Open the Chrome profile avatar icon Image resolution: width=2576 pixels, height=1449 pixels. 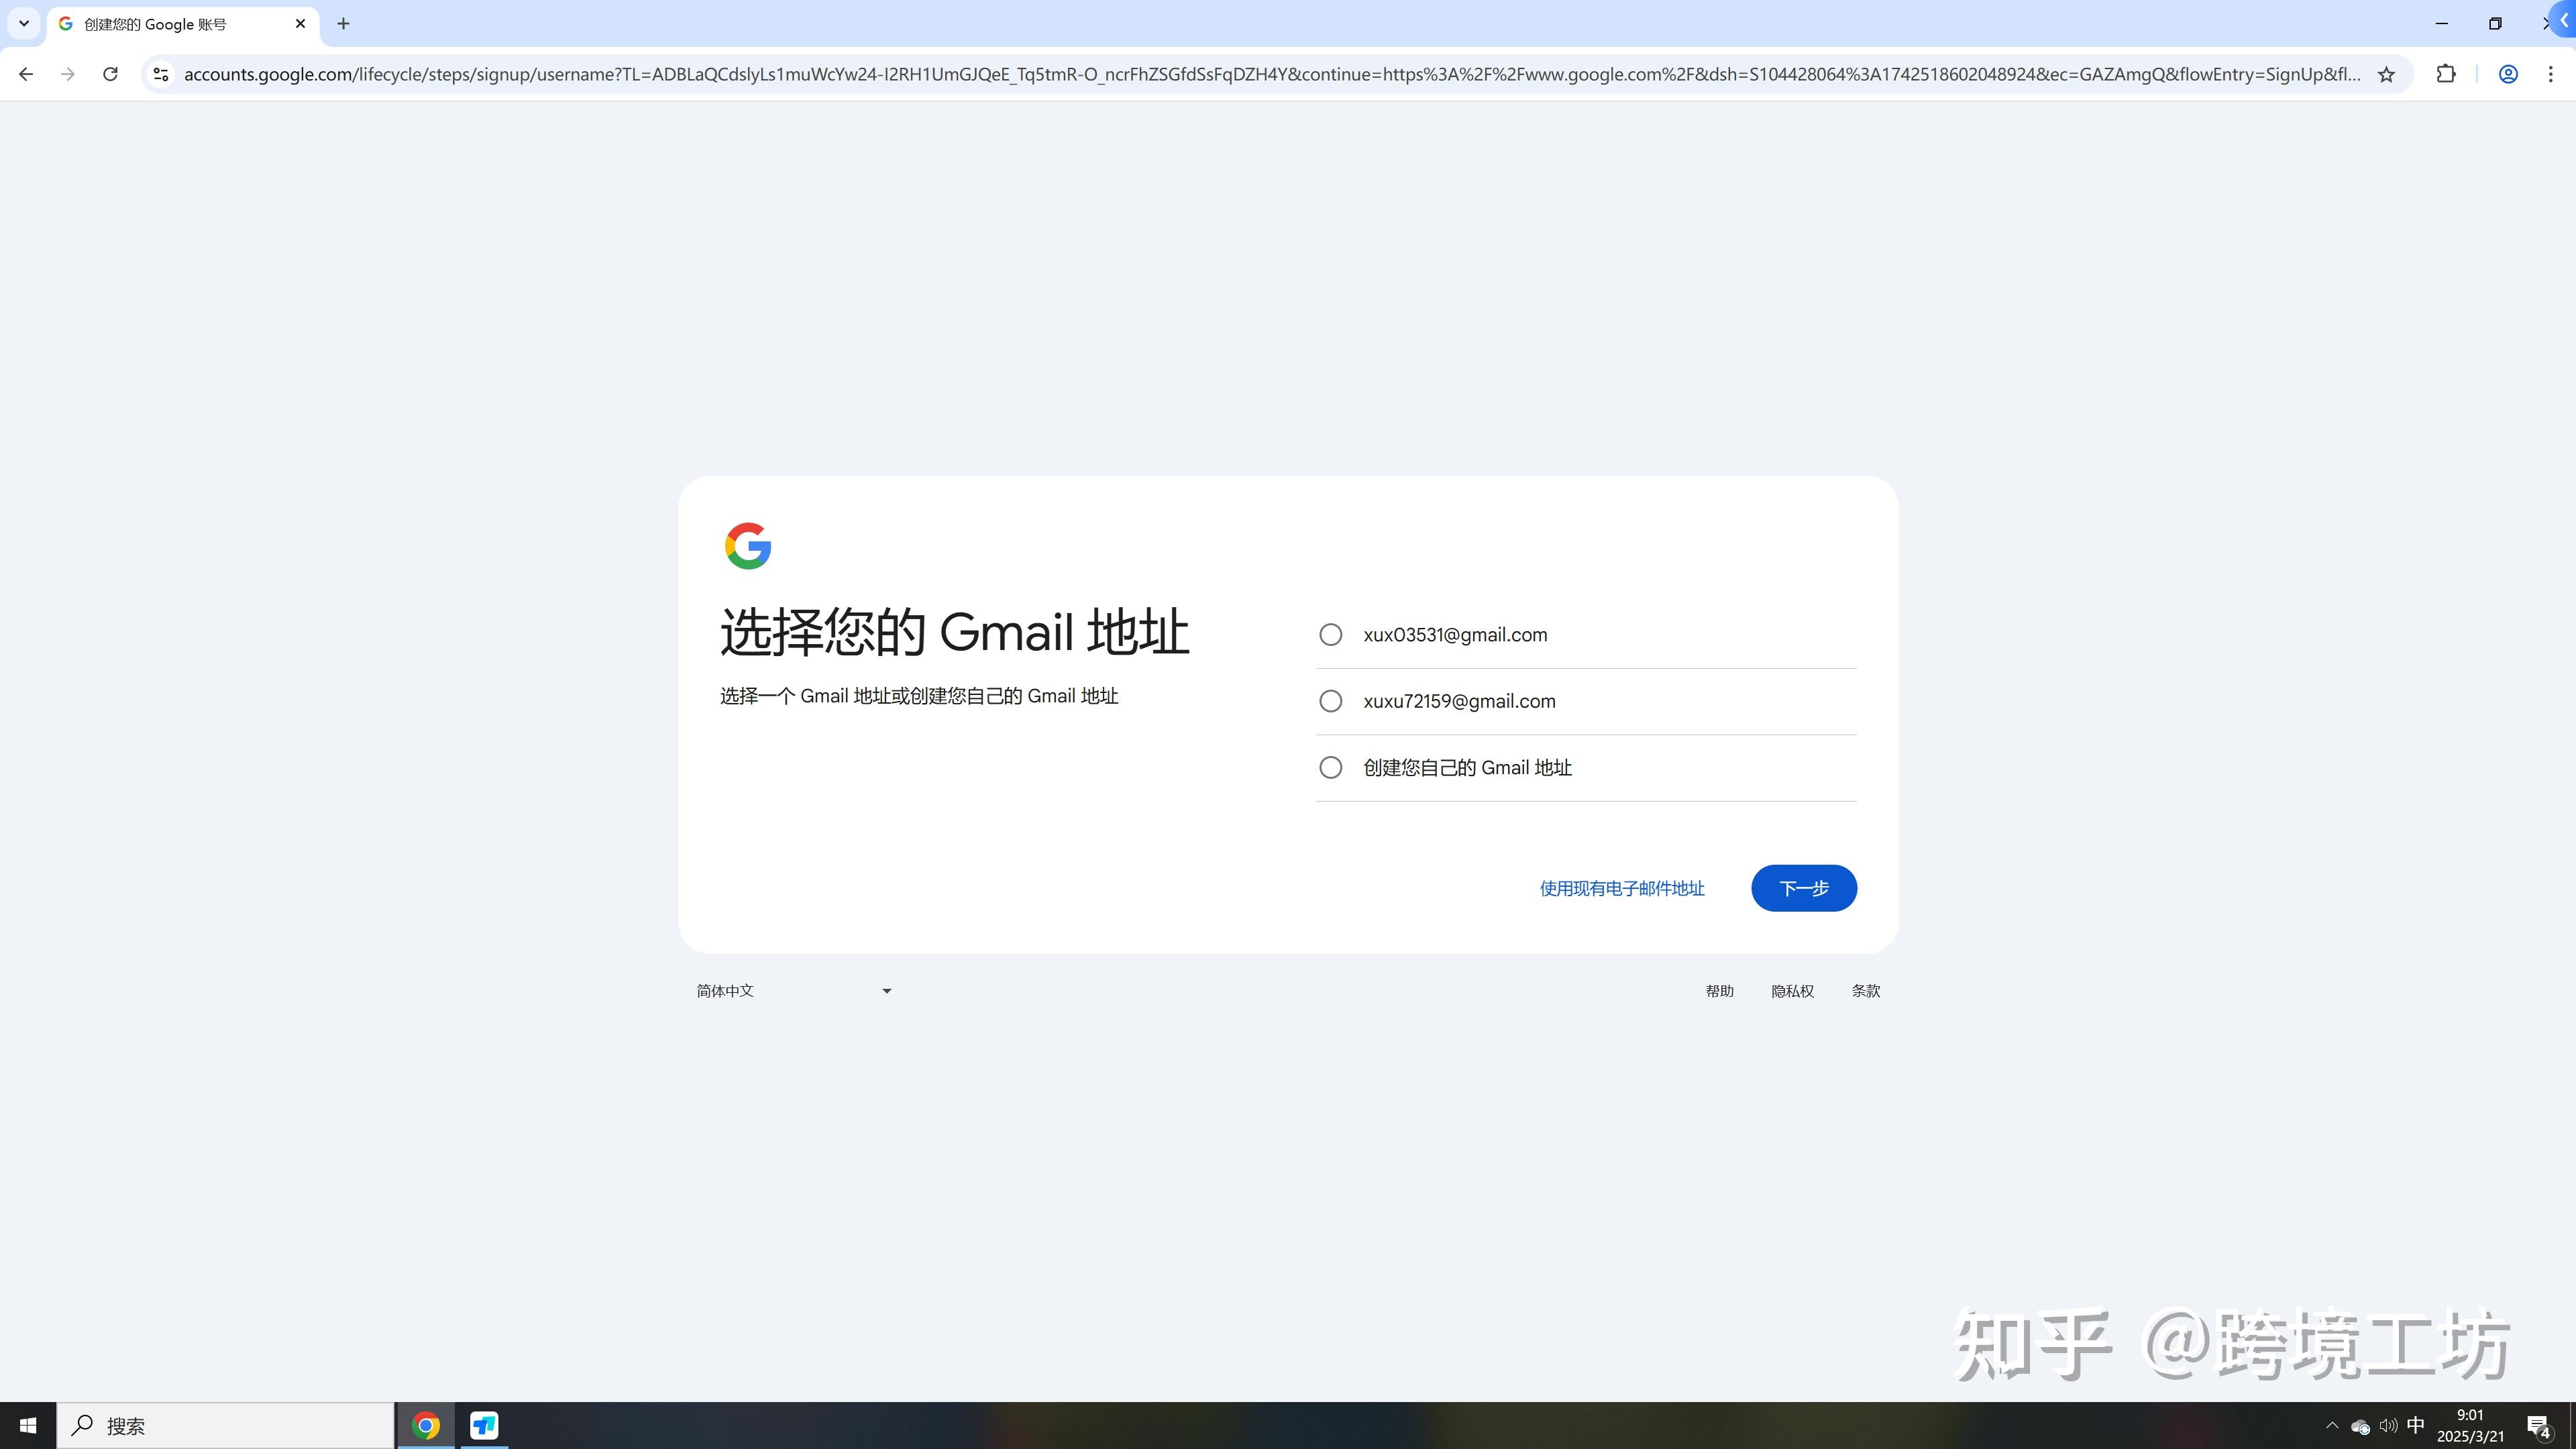coord(2508,73)
